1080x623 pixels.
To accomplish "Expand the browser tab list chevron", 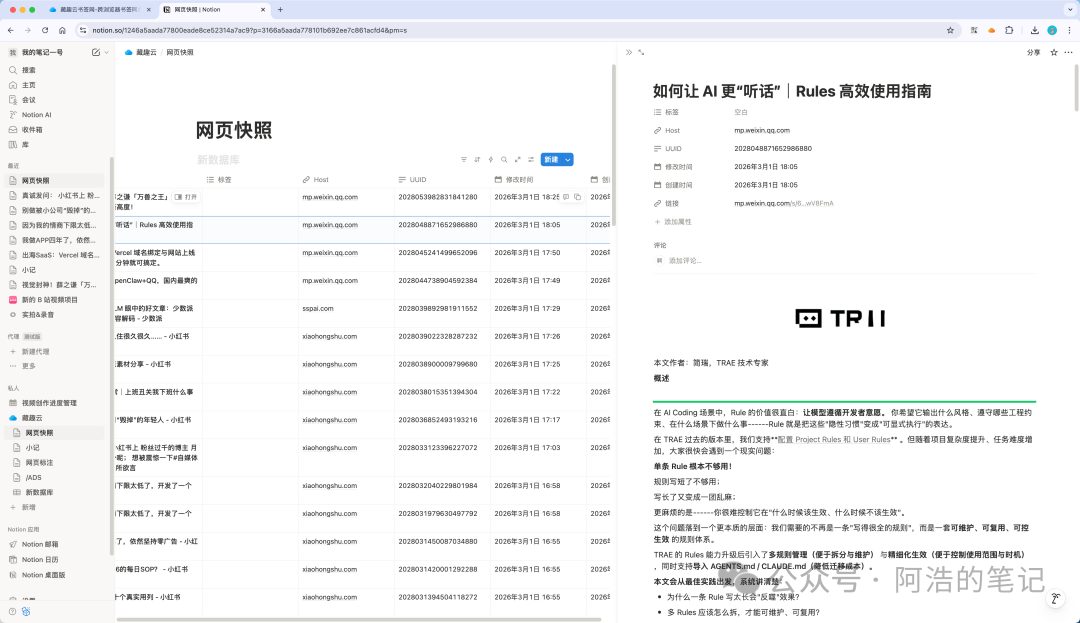I will pos(1070,10).
